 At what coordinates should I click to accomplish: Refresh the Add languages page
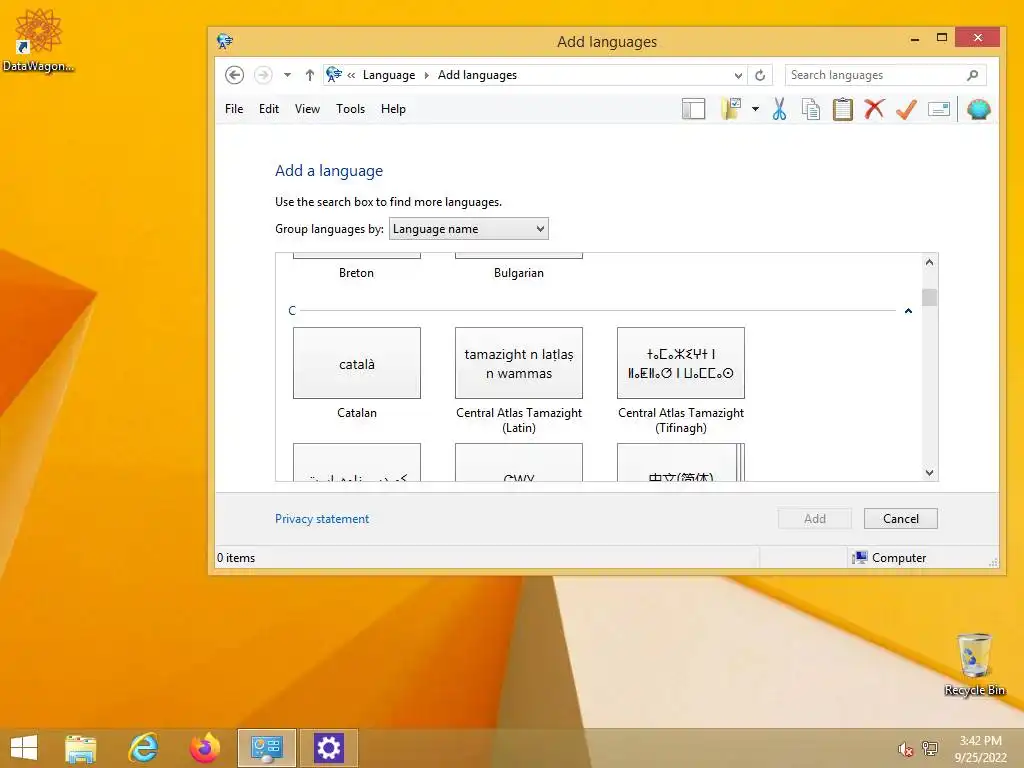760,75
